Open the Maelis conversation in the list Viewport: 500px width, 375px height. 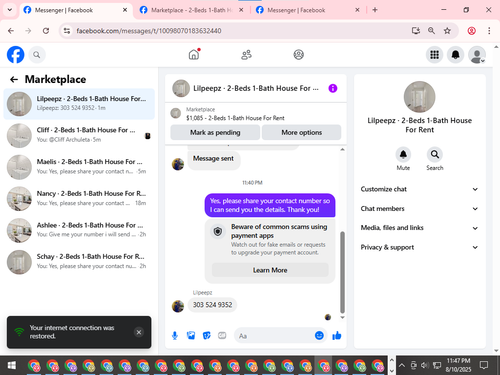pyautogui.click(x=79, y=167)
